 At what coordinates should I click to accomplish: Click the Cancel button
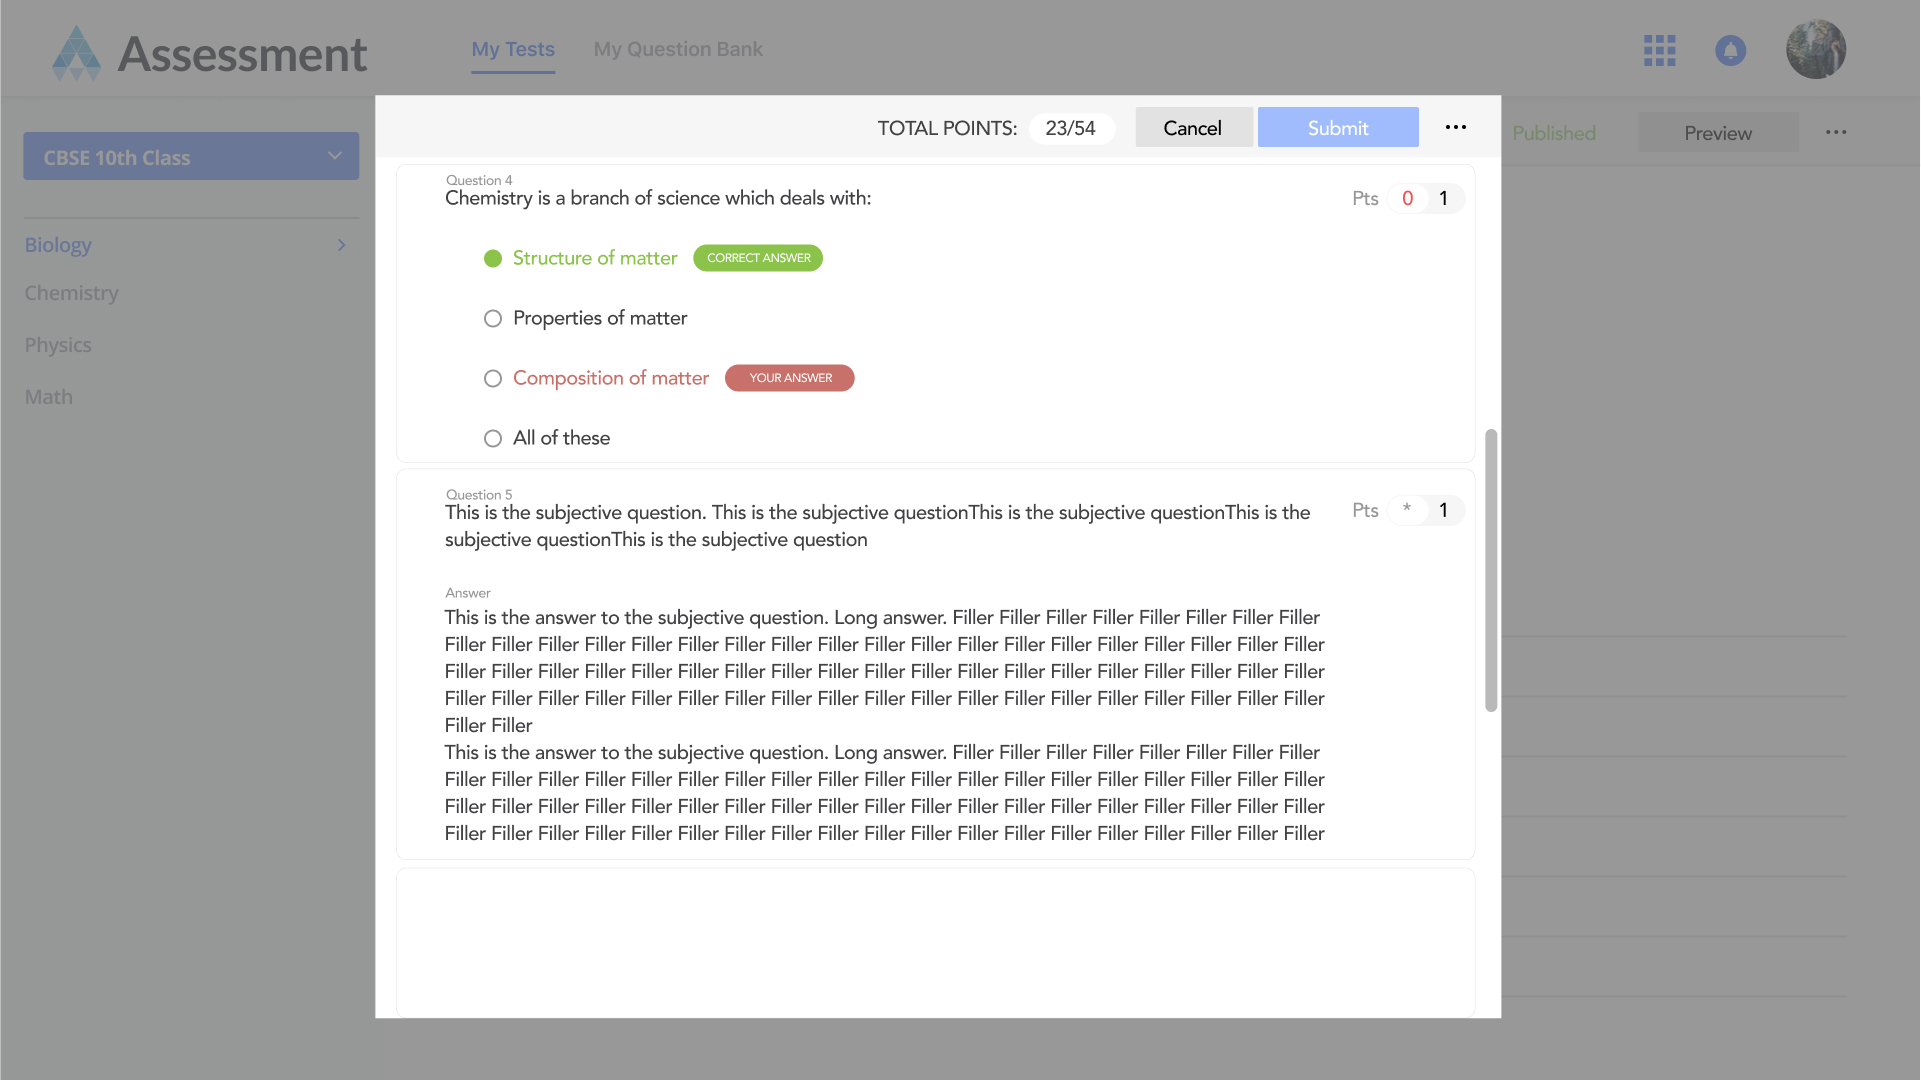click(x=1192, y=127)
